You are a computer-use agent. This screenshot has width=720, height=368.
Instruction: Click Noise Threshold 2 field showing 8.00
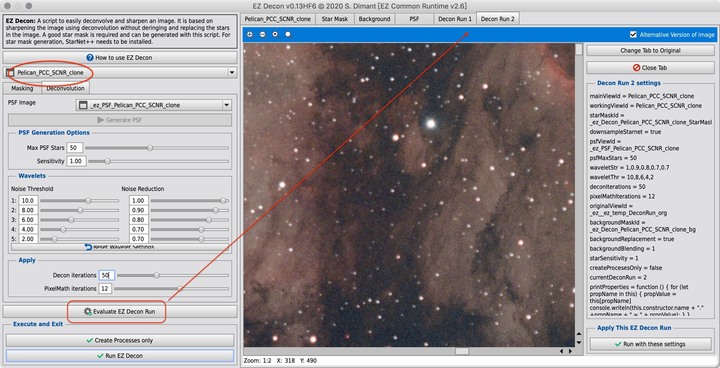coord(28,210)
